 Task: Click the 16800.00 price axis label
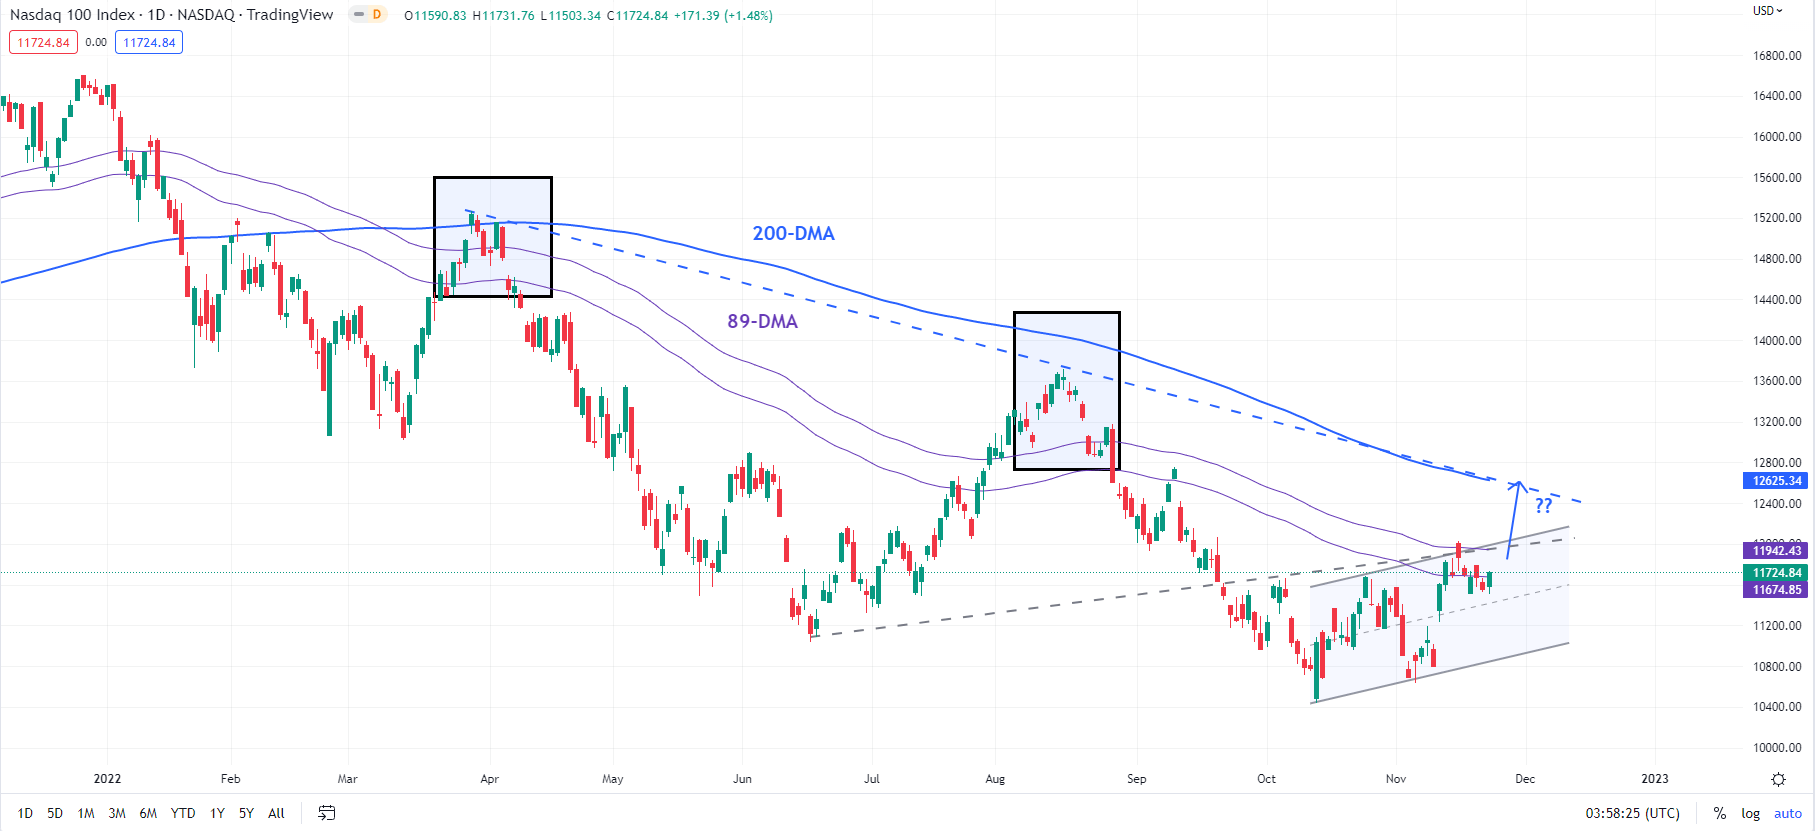pos(1777,56)
